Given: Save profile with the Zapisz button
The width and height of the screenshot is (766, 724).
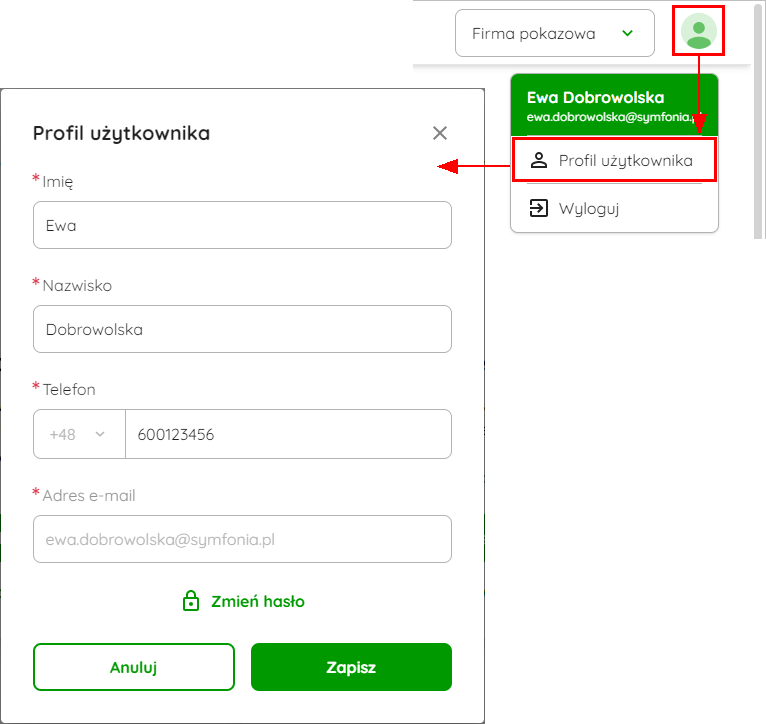Looking at the screenshot, I should click(351, 667).
